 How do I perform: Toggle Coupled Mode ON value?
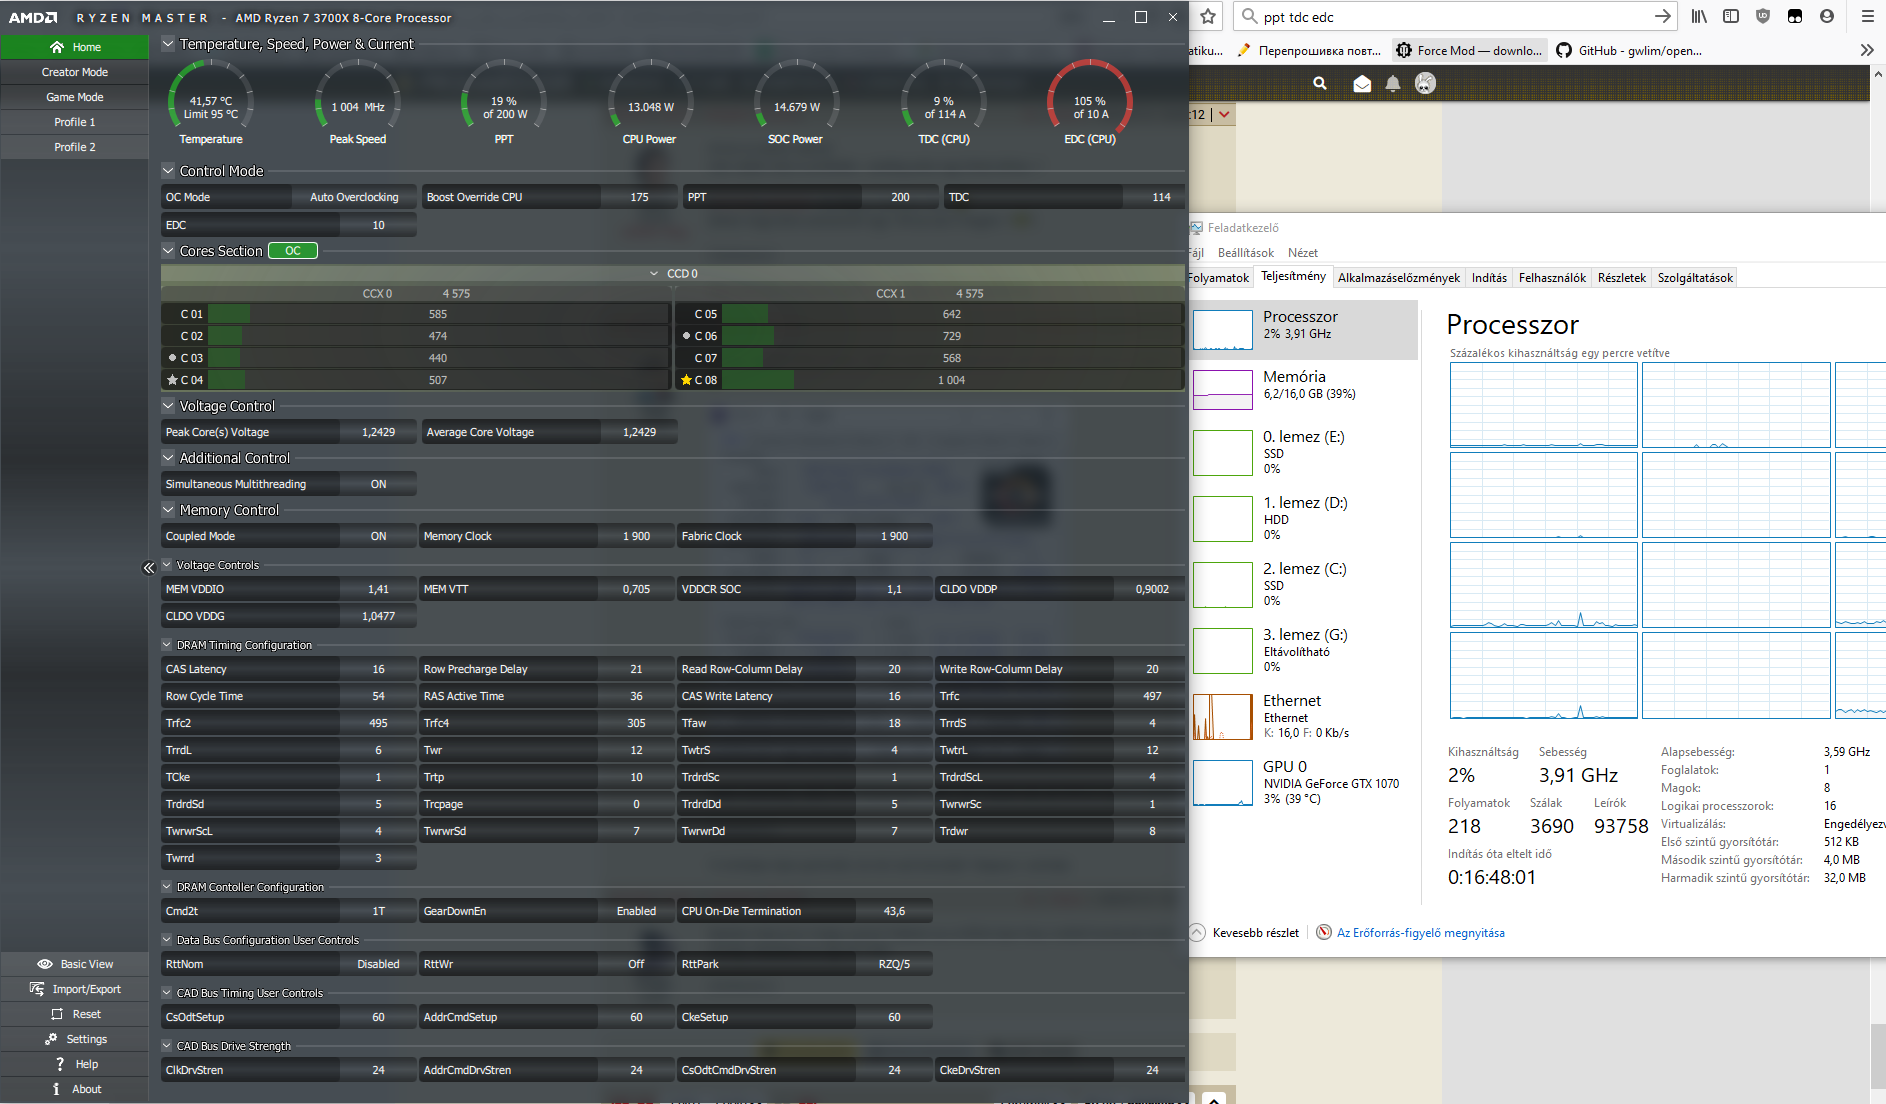[x=378, y=536]
